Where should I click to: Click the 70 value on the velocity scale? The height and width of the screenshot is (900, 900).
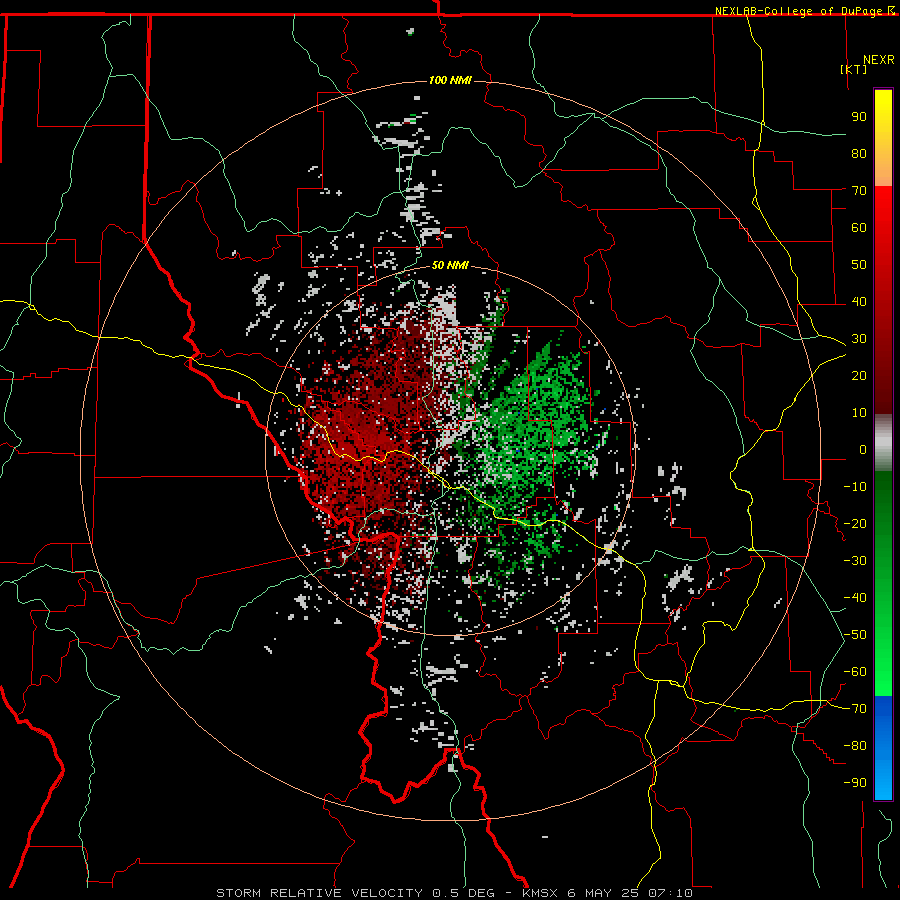pos(859,191)
